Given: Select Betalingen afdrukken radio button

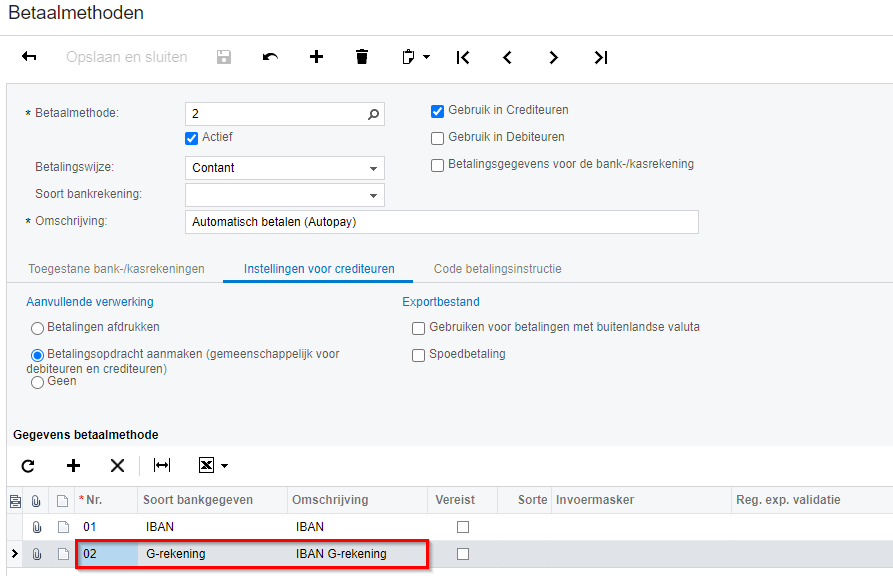Looking at the screenshot, I should [38, 328].
